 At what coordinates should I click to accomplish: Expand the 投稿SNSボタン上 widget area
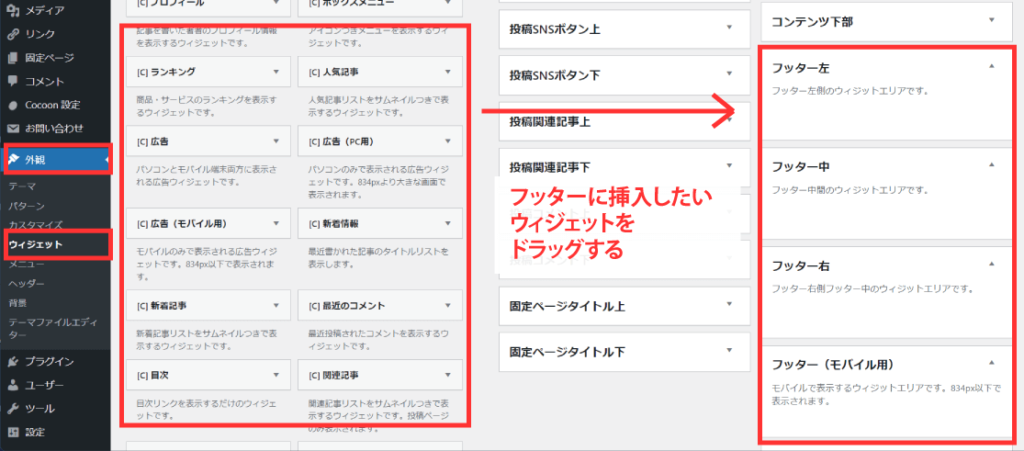[x=731, y=29]
